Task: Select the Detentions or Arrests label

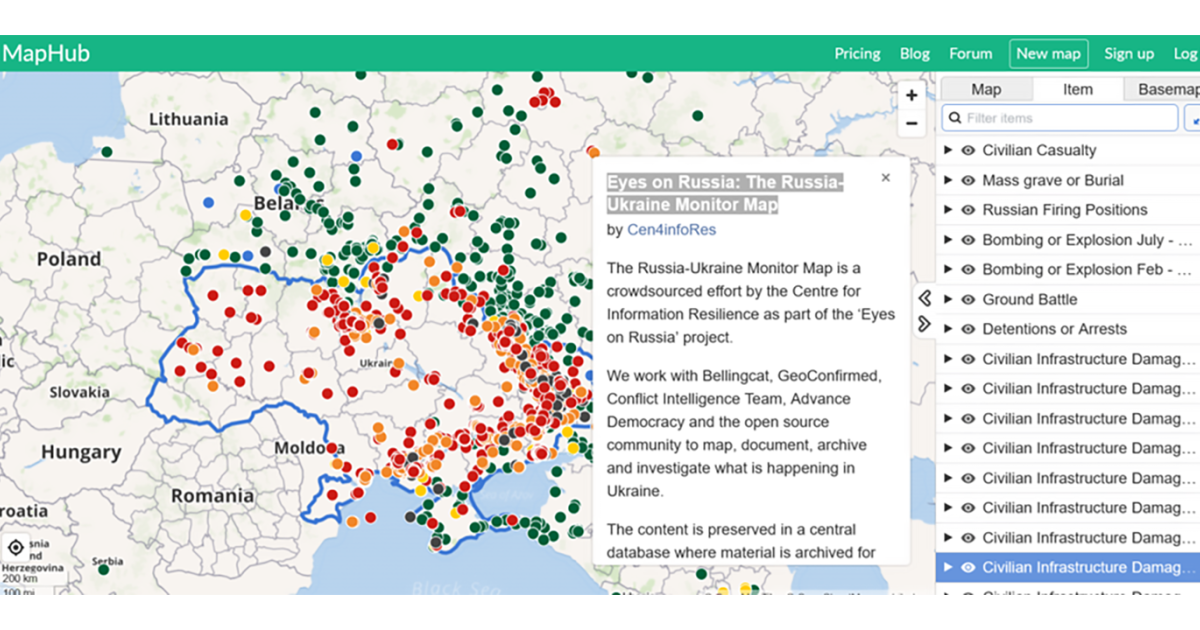Action: click(1054, 329)
